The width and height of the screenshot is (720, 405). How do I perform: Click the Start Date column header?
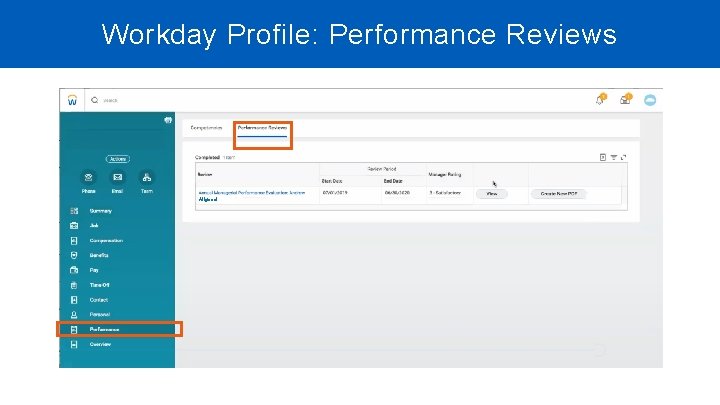[332, 181]
